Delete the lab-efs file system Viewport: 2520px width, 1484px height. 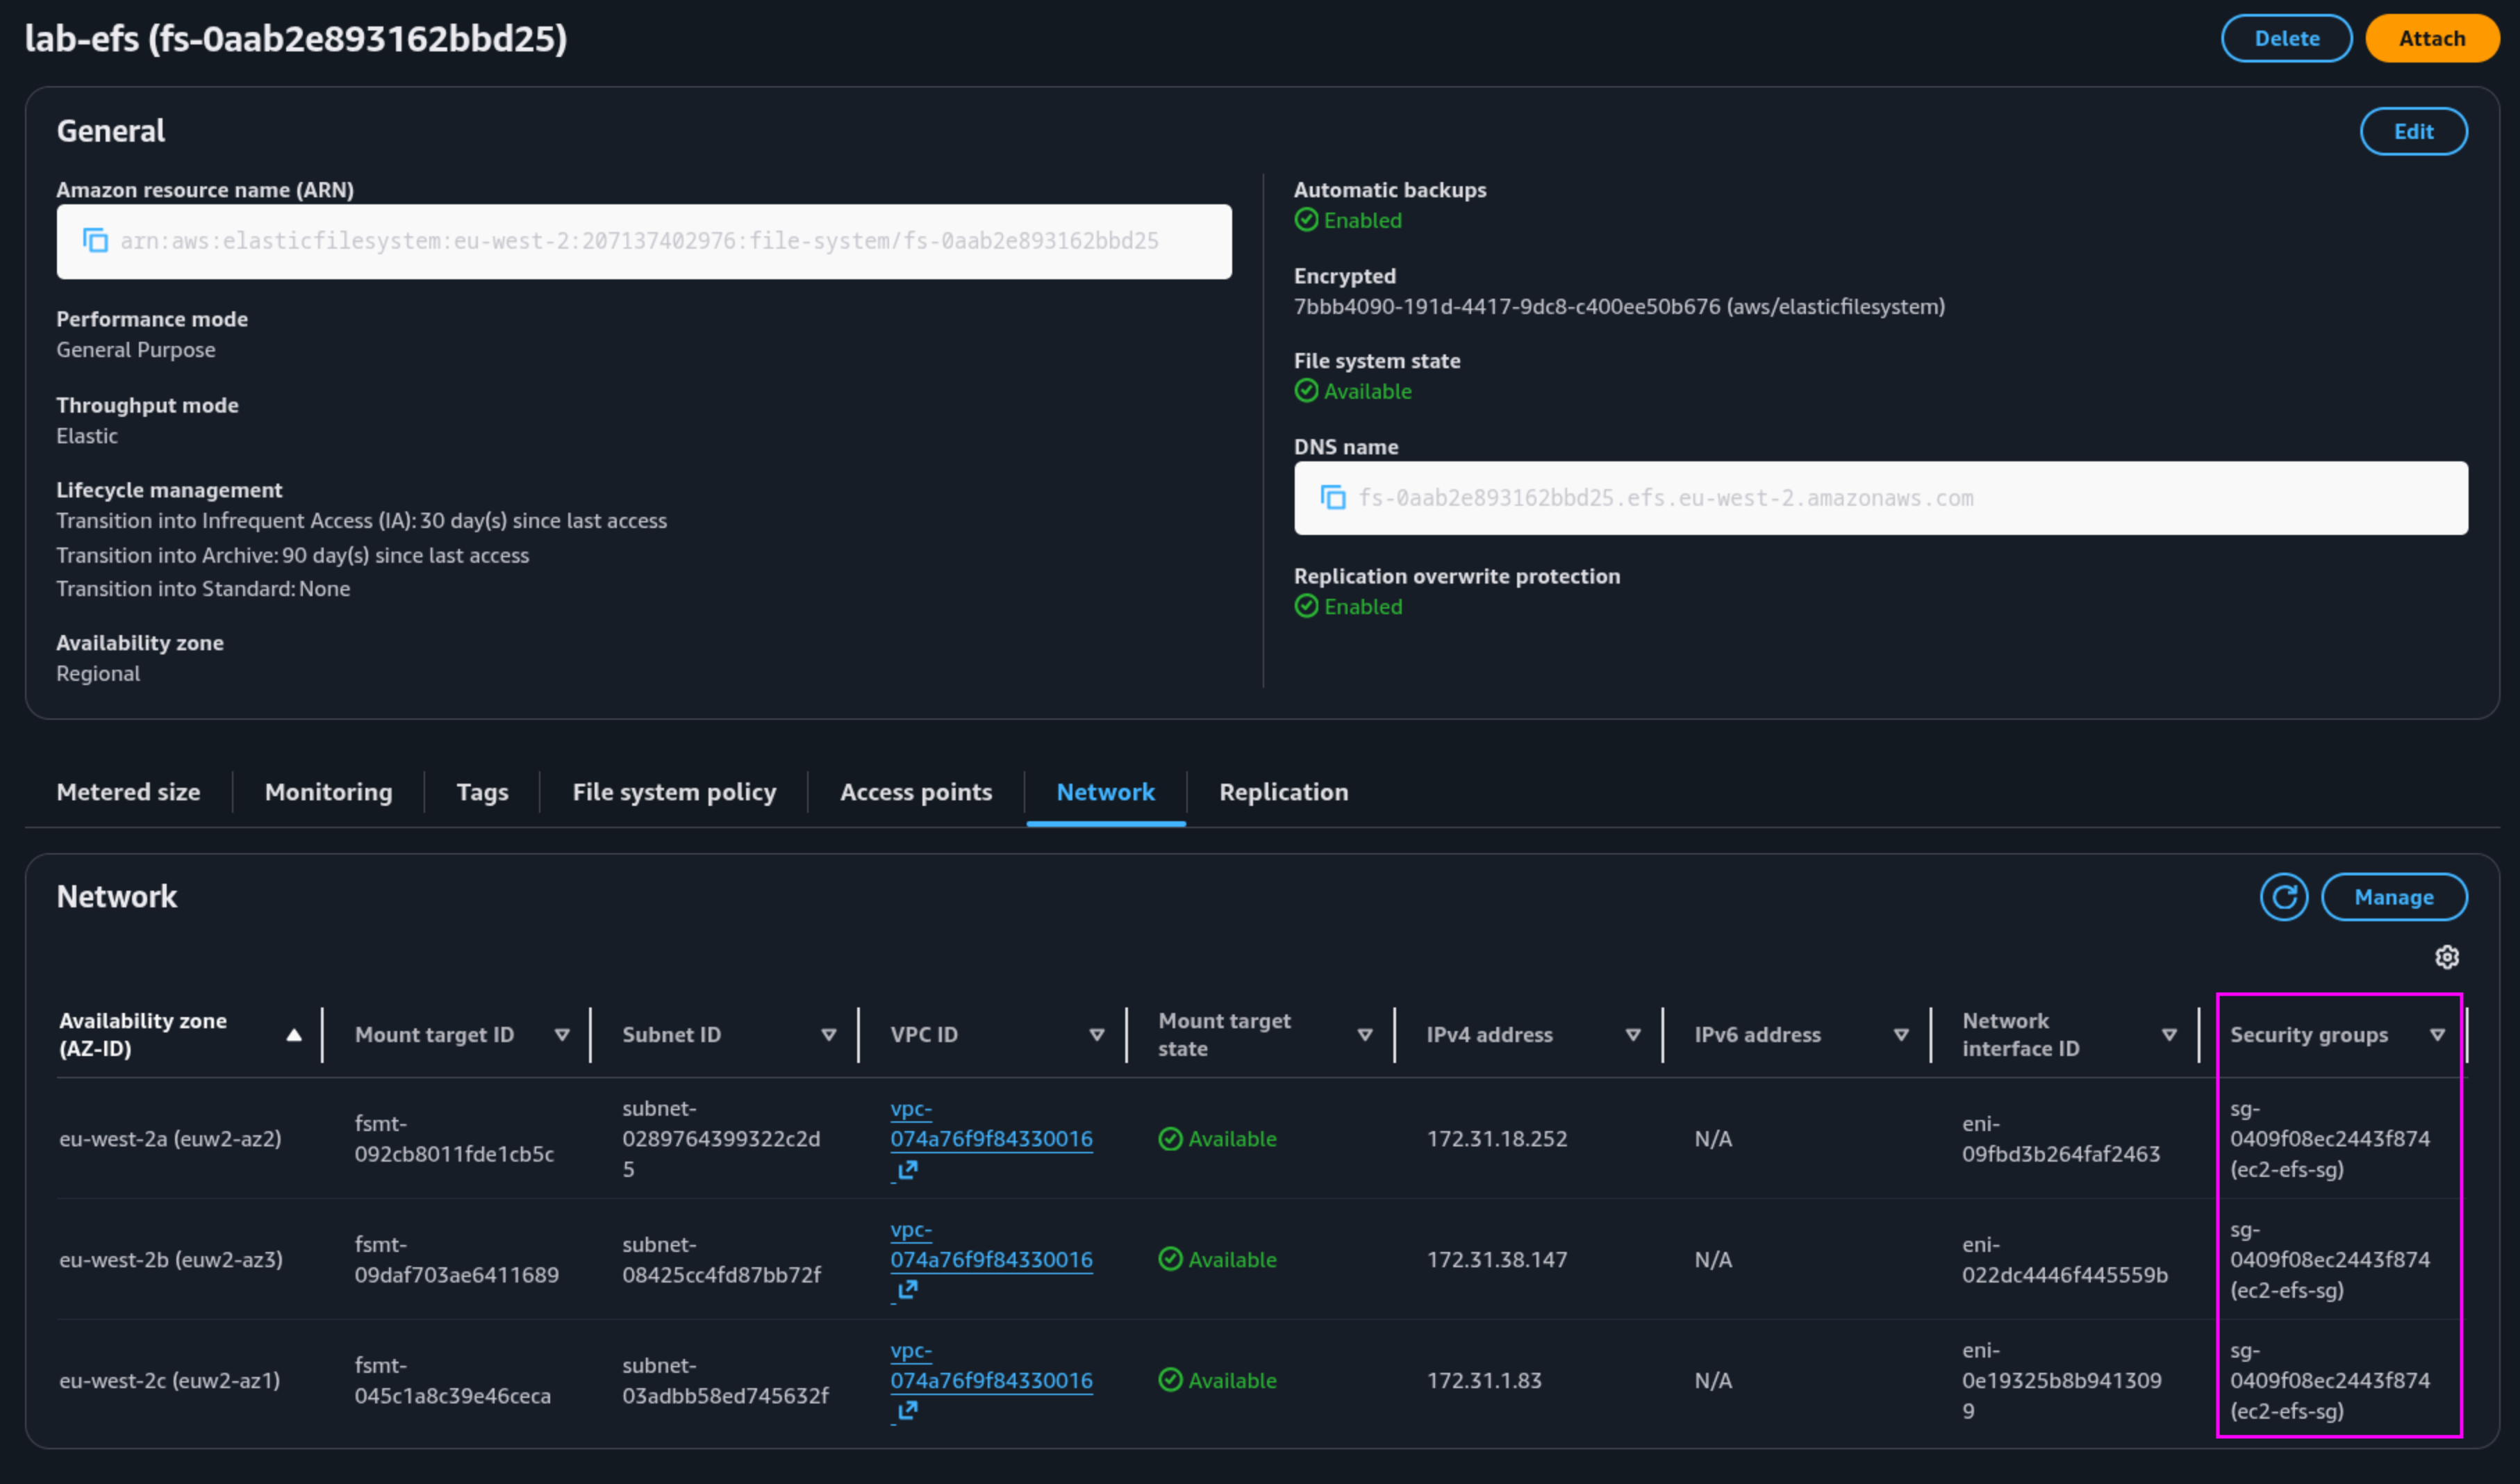point(2286,38)
